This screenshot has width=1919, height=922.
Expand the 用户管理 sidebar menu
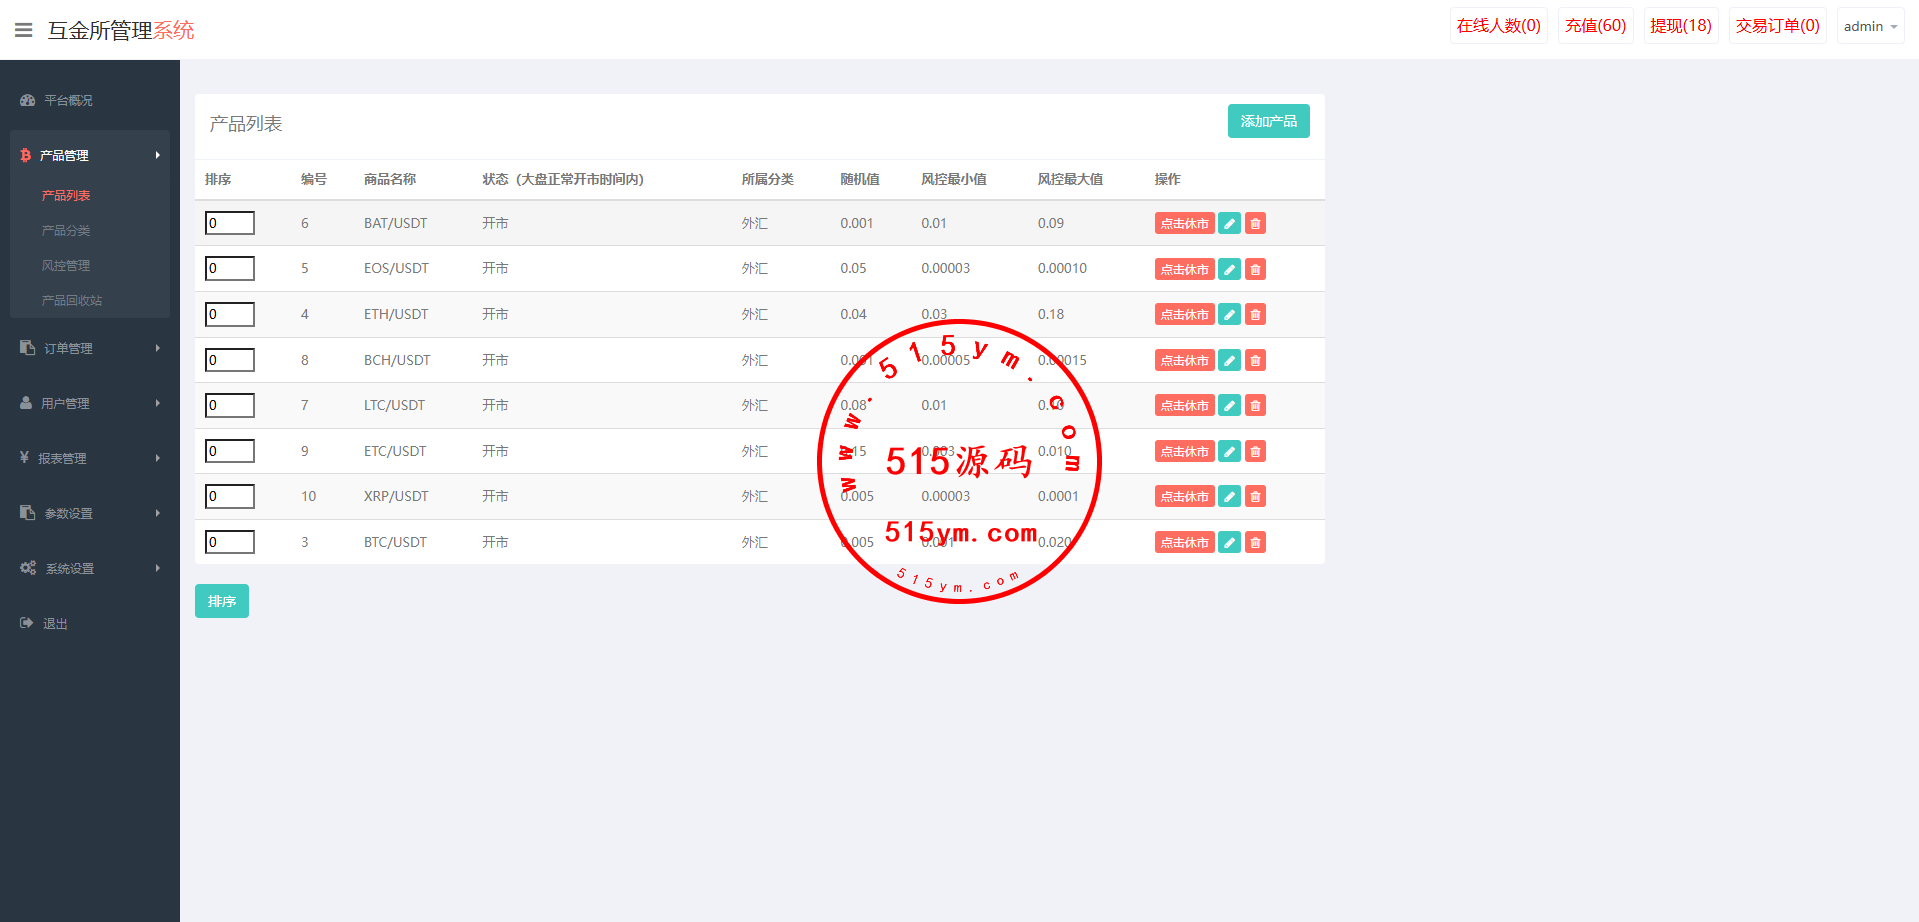point(89,403)
